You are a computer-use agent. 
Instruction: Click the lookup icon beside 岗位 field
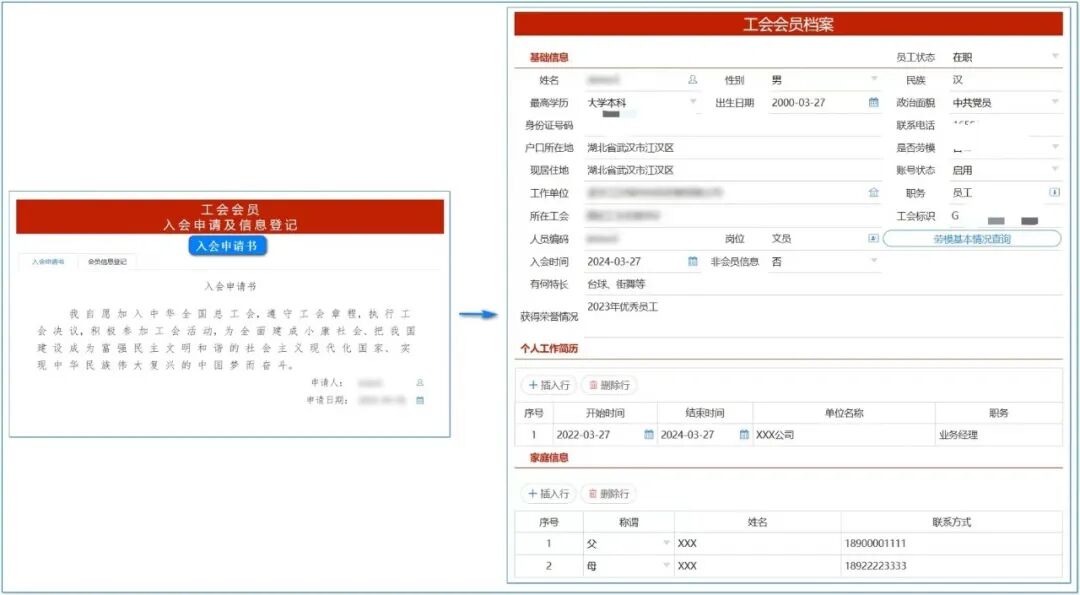point(872,237)
